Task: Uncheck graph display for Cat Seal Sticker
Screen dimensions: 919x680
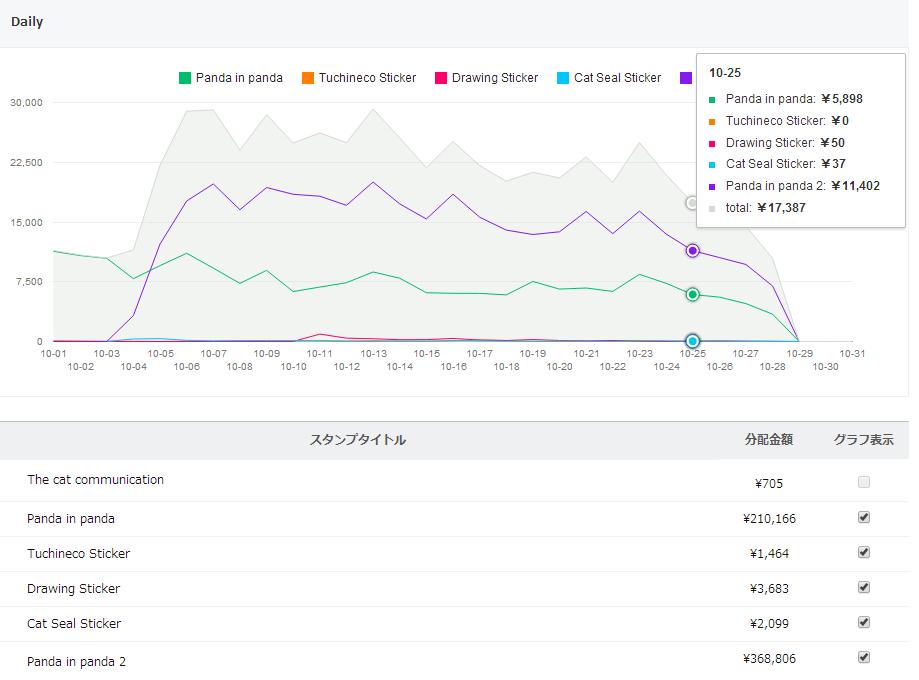Action: tap(864, 622)
